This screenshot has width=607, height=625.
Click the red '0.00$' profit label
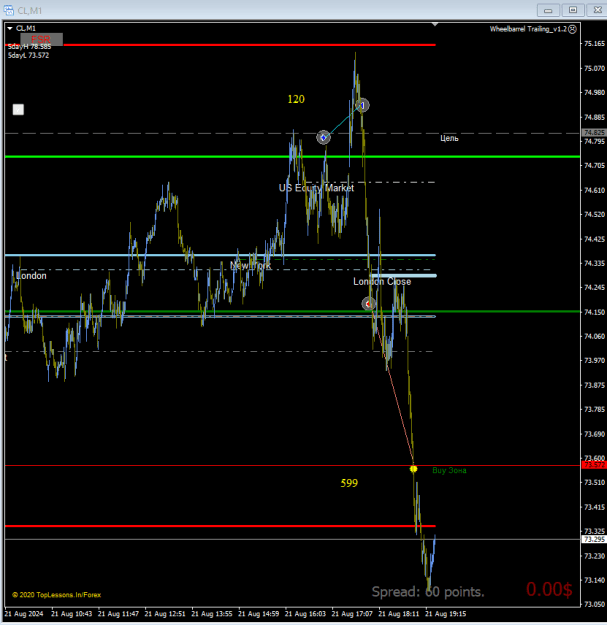pos(549,589)
